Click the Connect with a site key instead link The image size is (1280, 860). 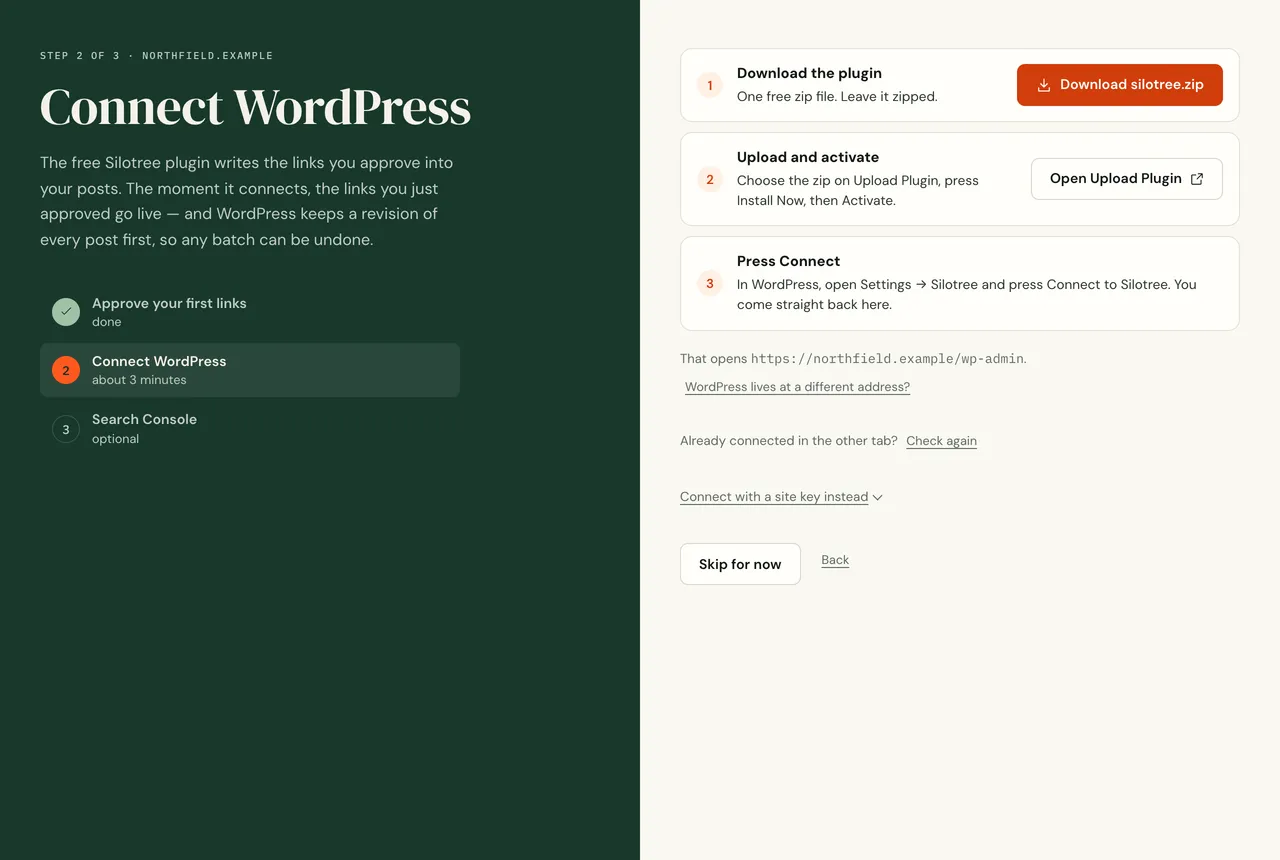774,497
